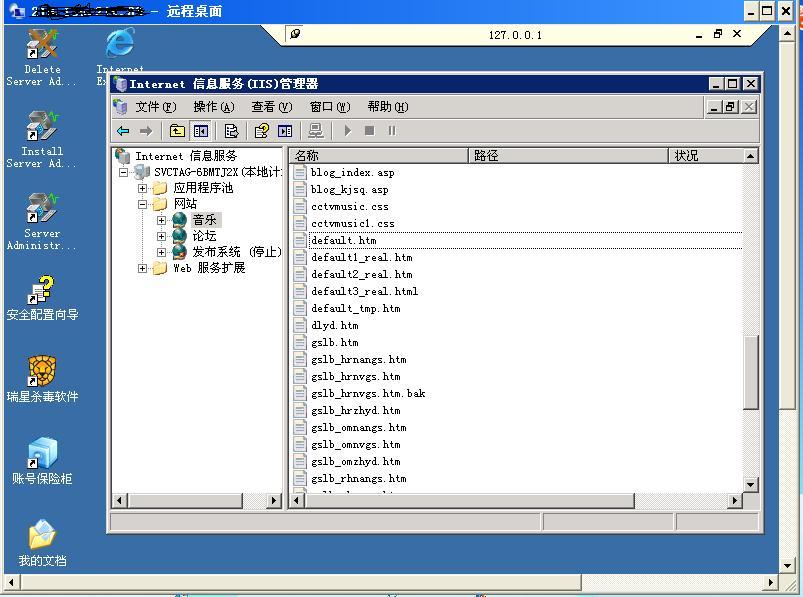Expand the 应用程序池 node
This screenshot has height=597, width=803.
pyautogui.click(x=142, y=188)
